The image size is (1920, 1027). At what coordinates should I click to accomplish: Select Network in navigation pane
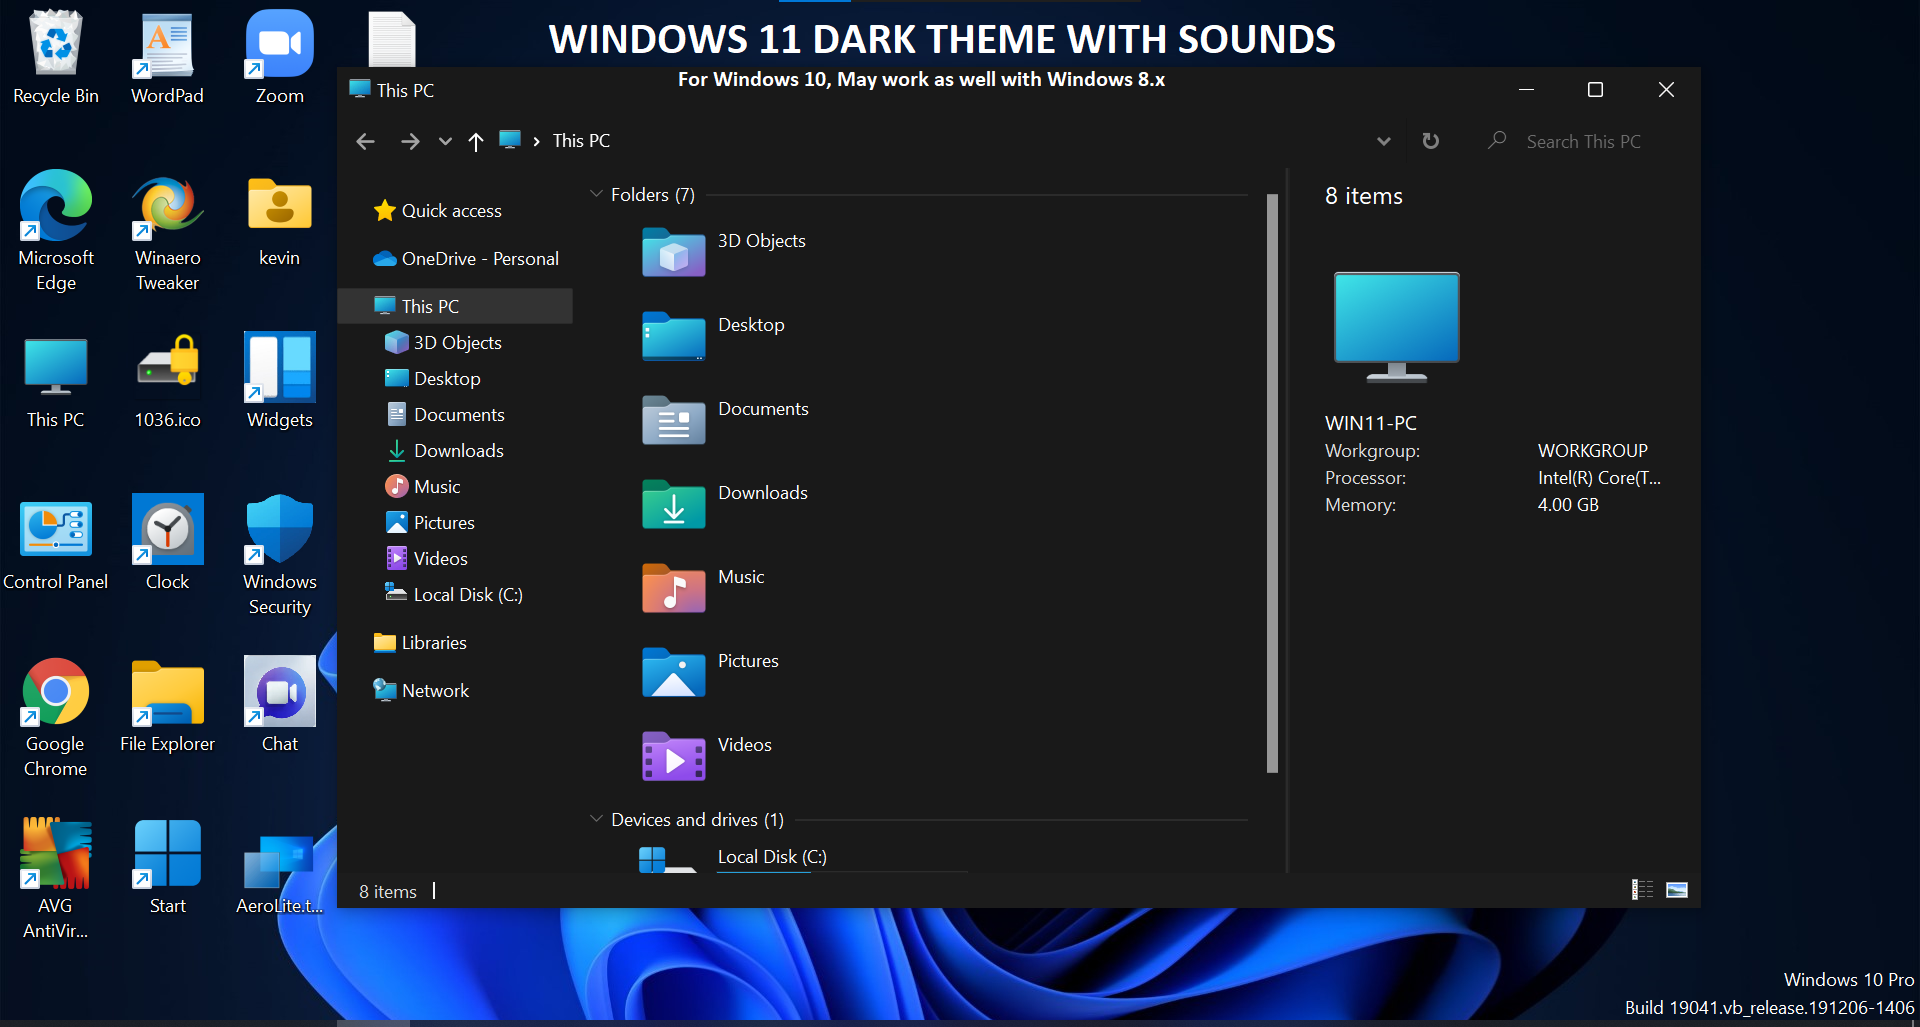click(421, 691)
